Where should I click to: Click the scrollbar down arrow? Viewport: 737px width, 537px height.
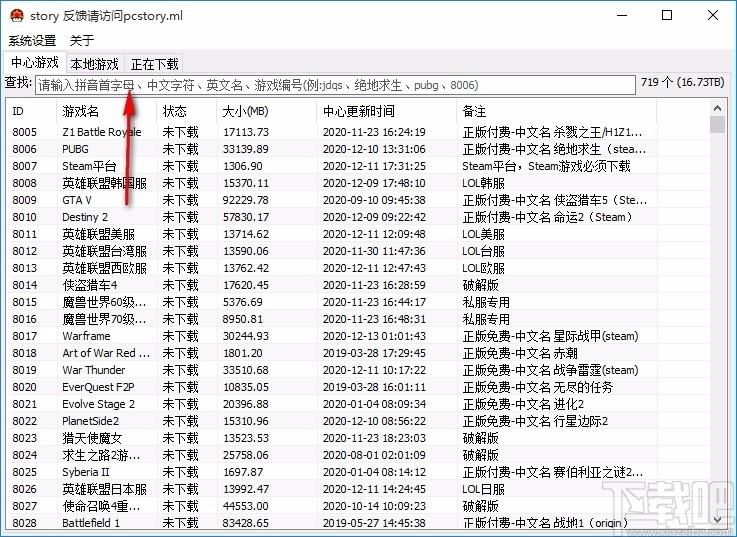[x=717, y=519]
